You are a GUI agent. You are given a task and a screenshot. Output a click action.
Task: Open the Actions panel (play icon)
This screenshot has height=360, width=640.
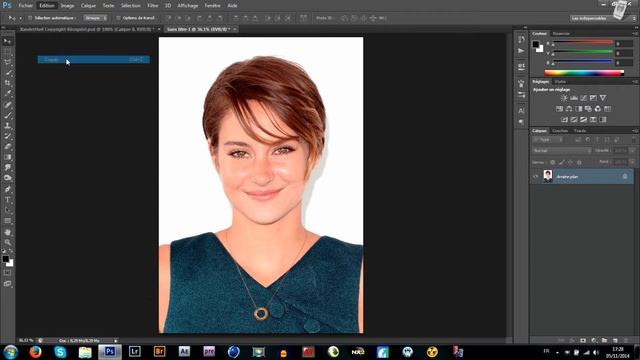click(521, 51)
